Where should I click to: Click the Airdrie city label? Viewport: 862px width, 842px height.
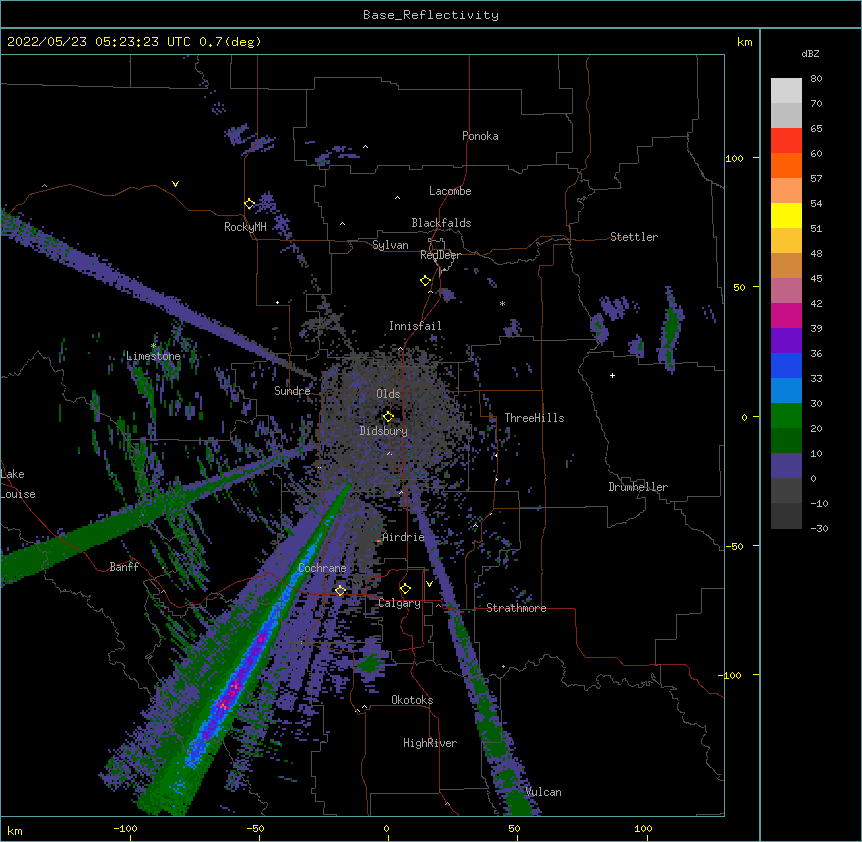(404, 537)
